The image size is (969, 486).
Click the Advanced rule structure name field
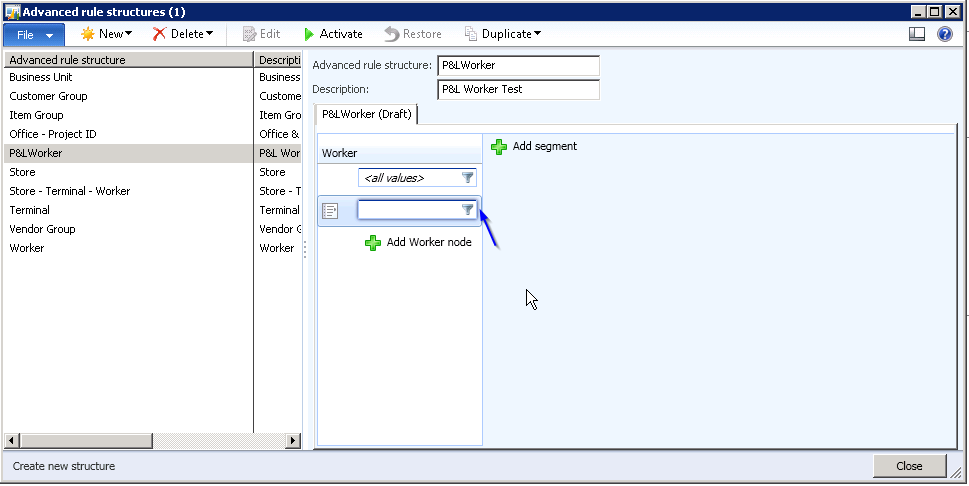518,66
